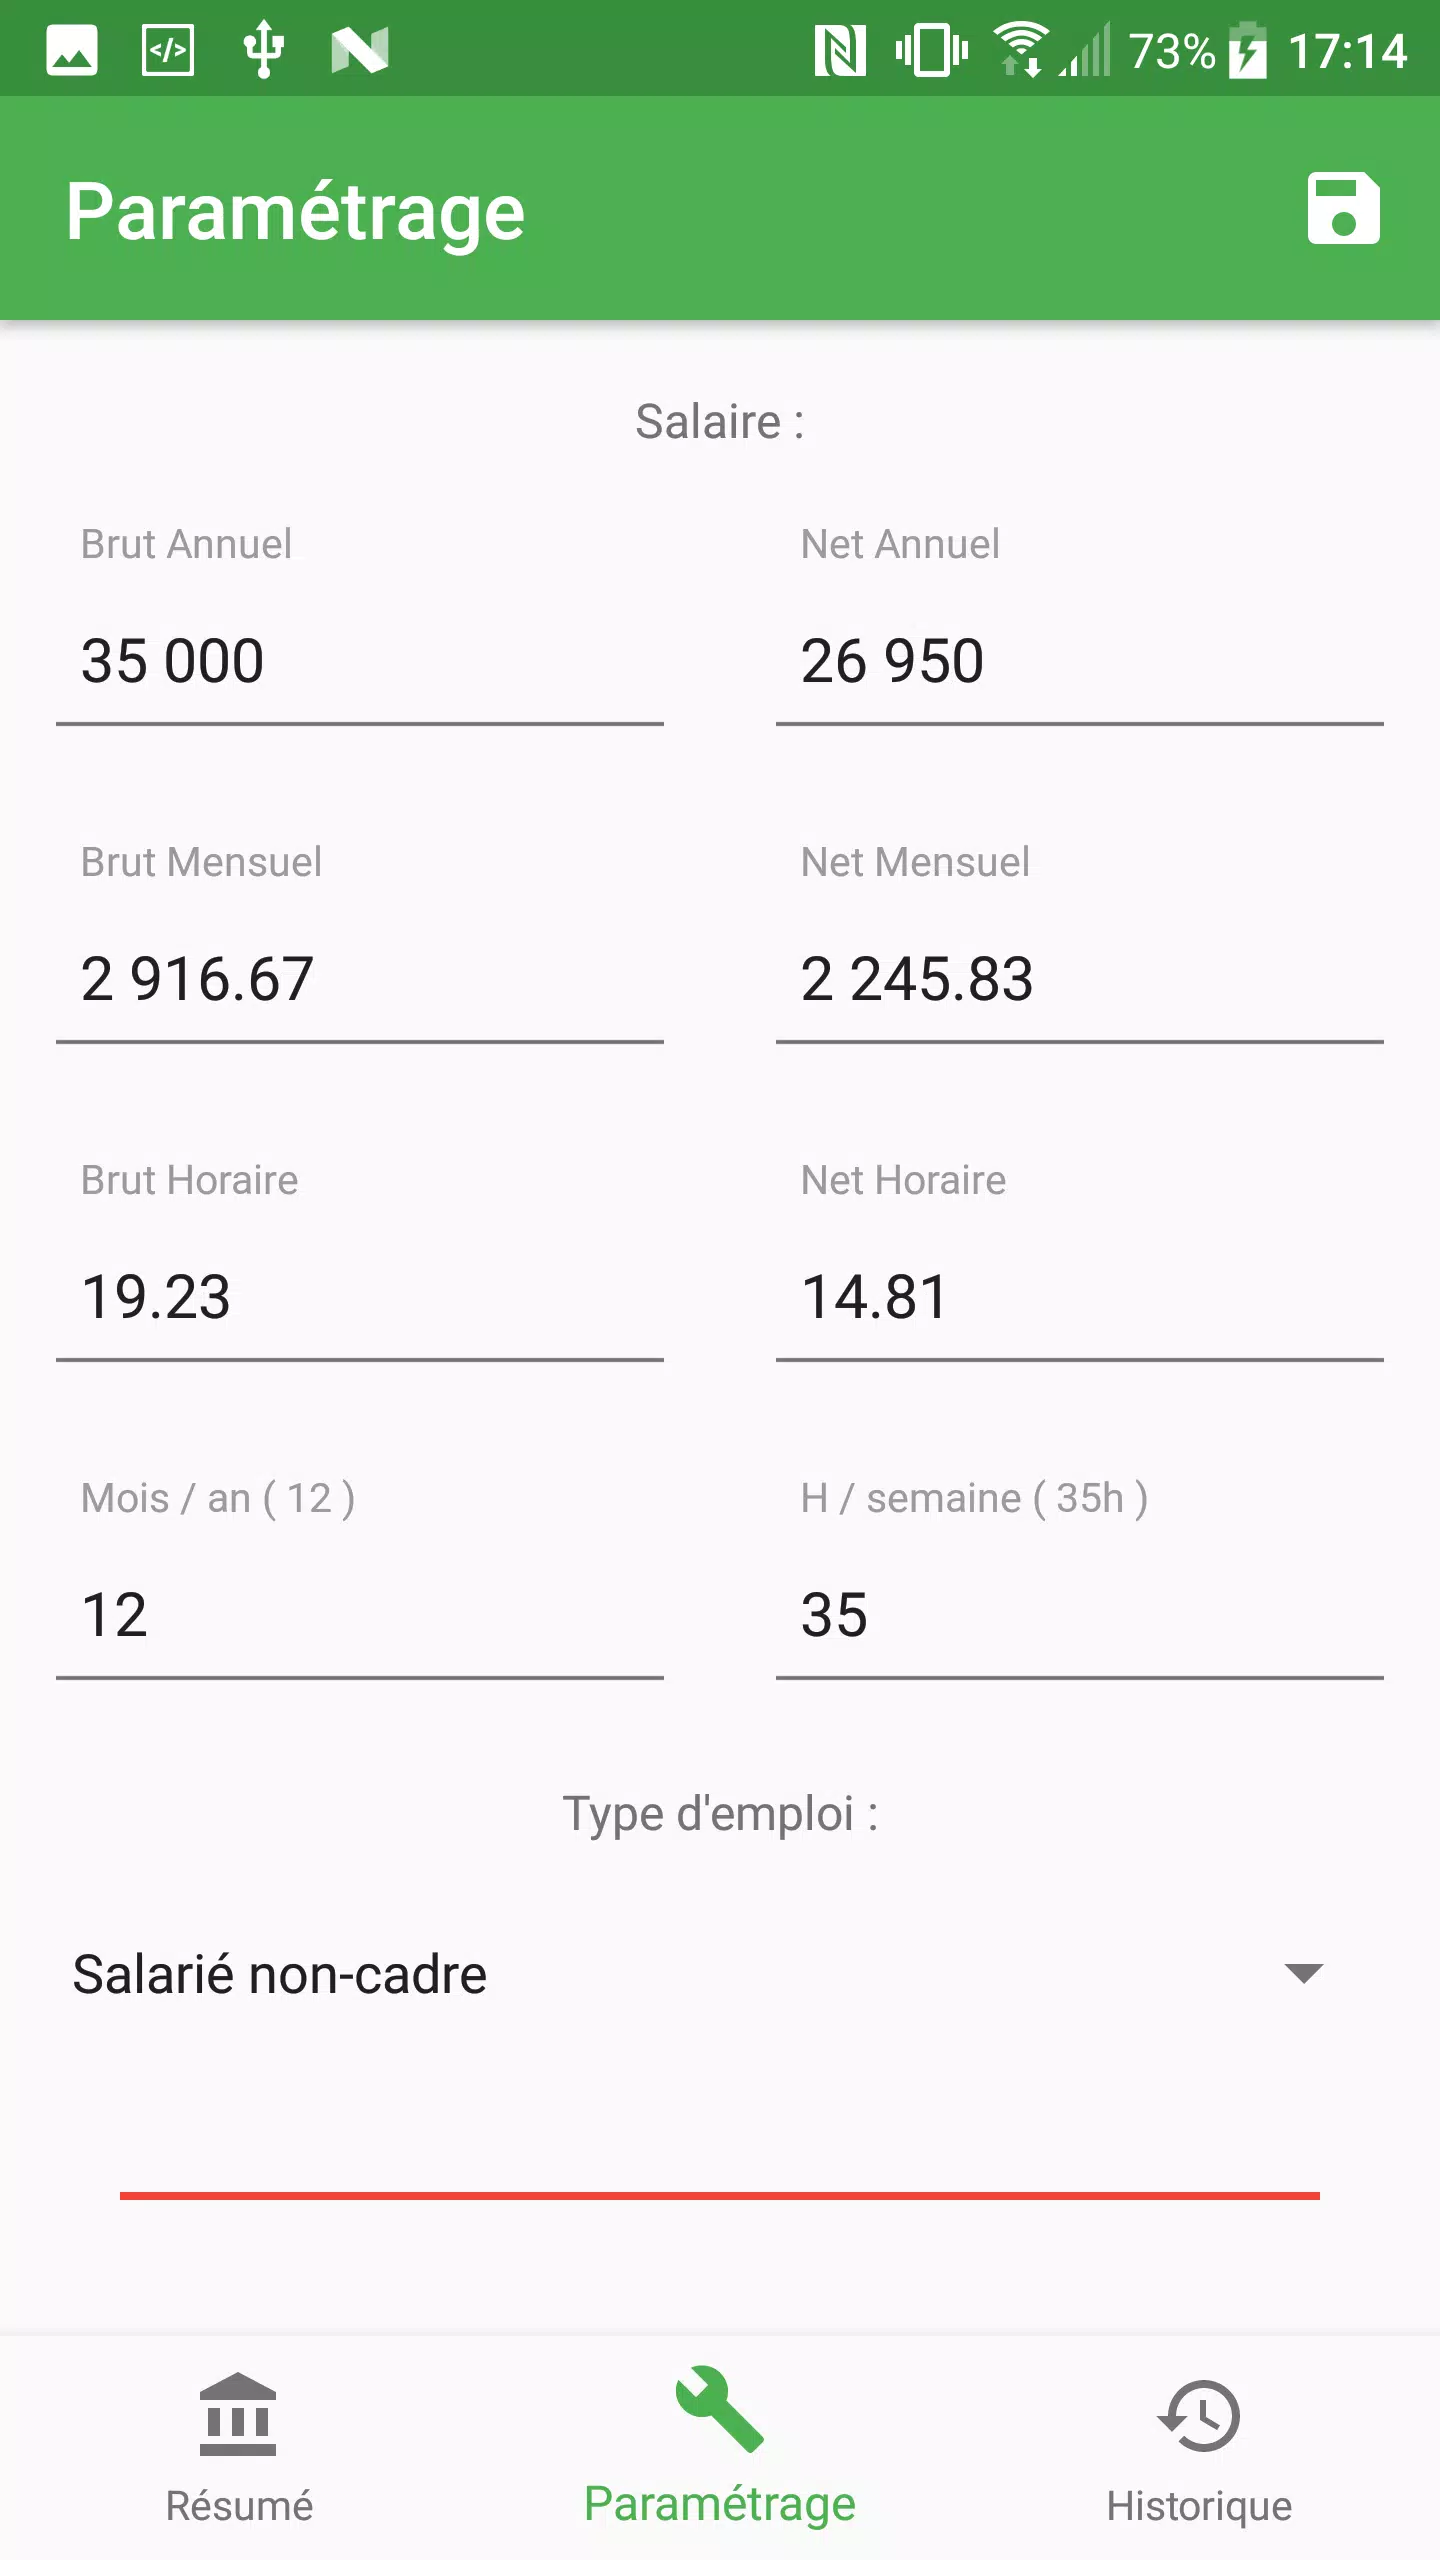Change the H / semaine value
Image resolution: width=1440 pixels, height=2560 pixels.
(x=1080, y=1616)
